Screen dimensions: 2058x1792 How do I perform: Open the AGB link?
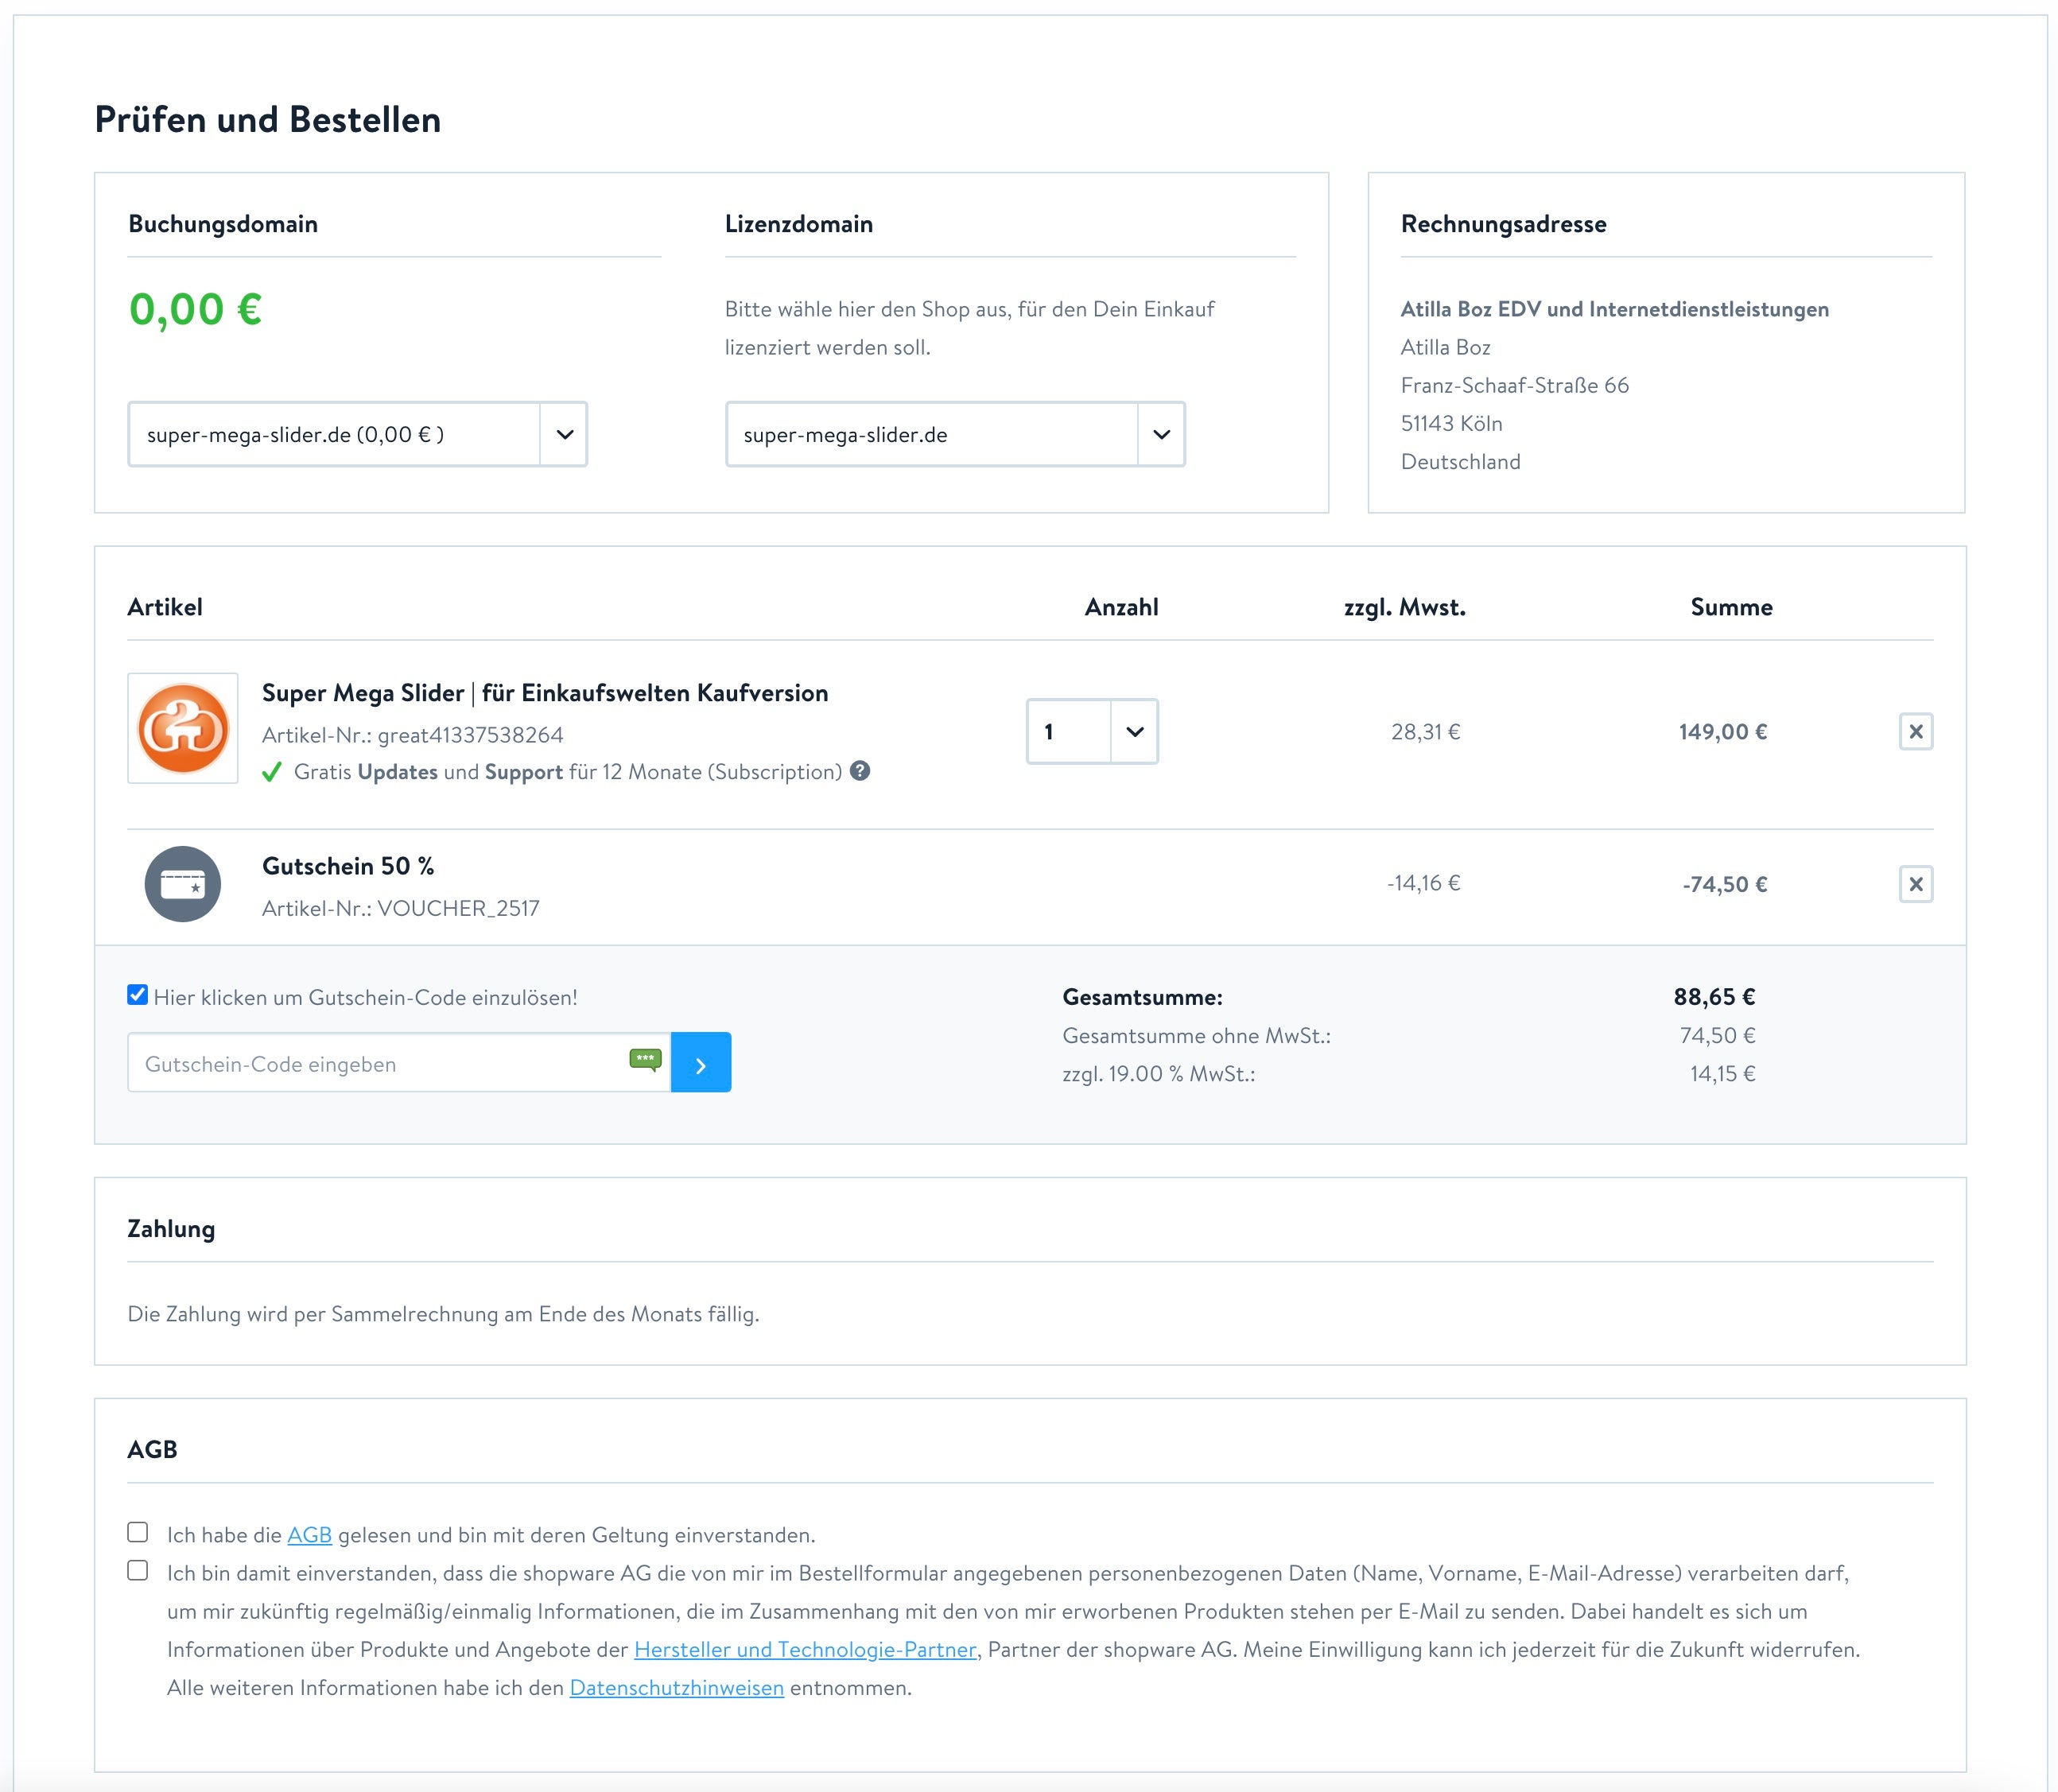309,1535
